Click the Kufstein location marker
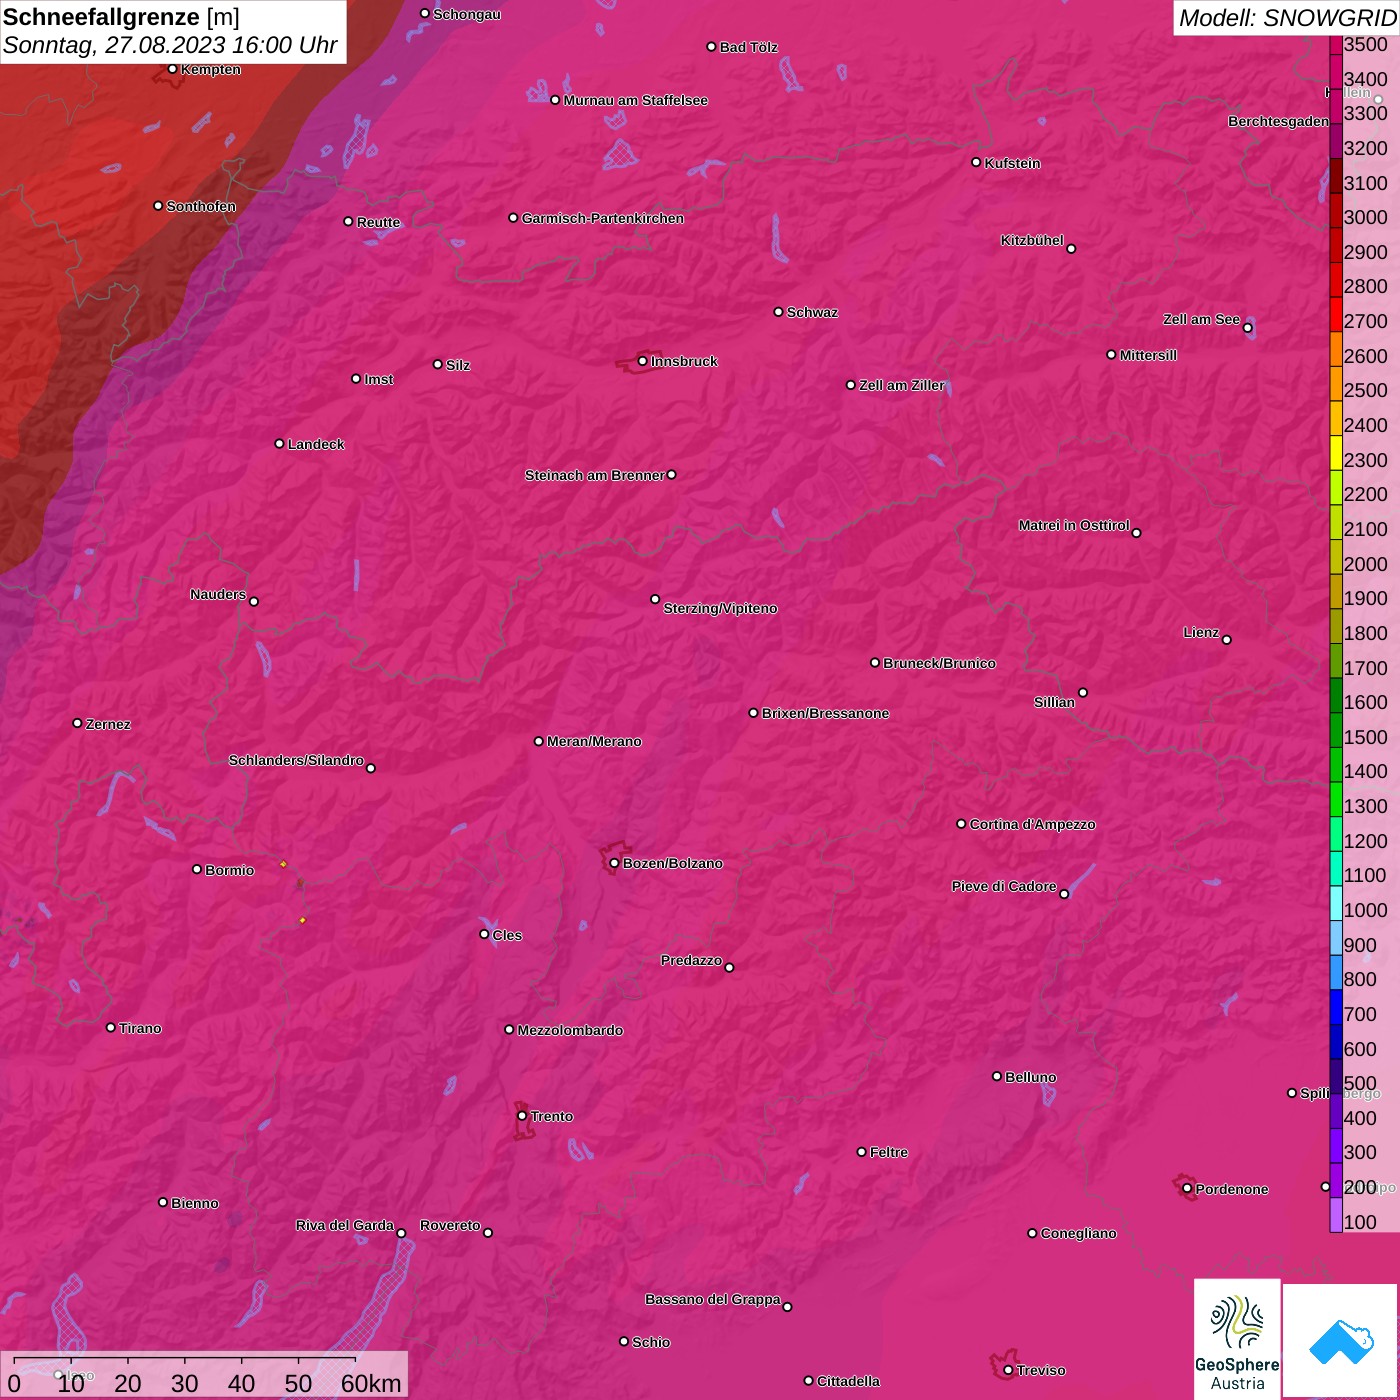The height and width of the screenshot is (1400, 1400). tap(976, 162)
